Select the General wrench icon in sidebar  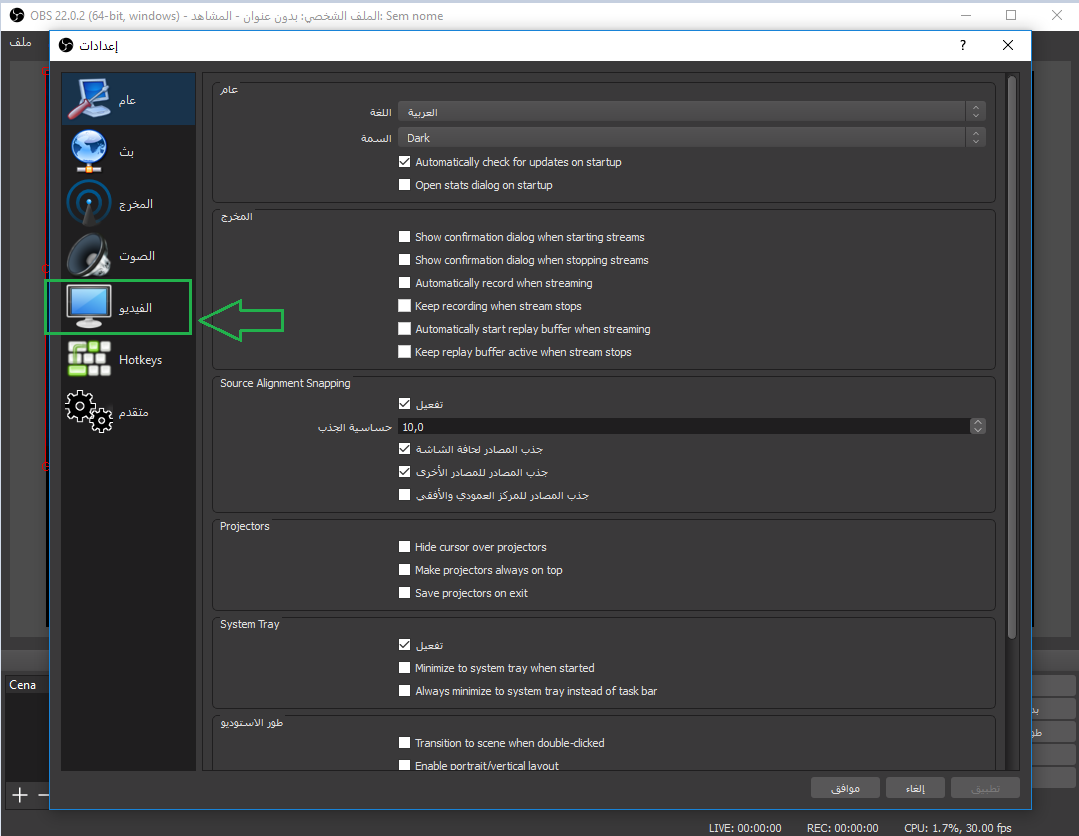(x=88, y=99)
